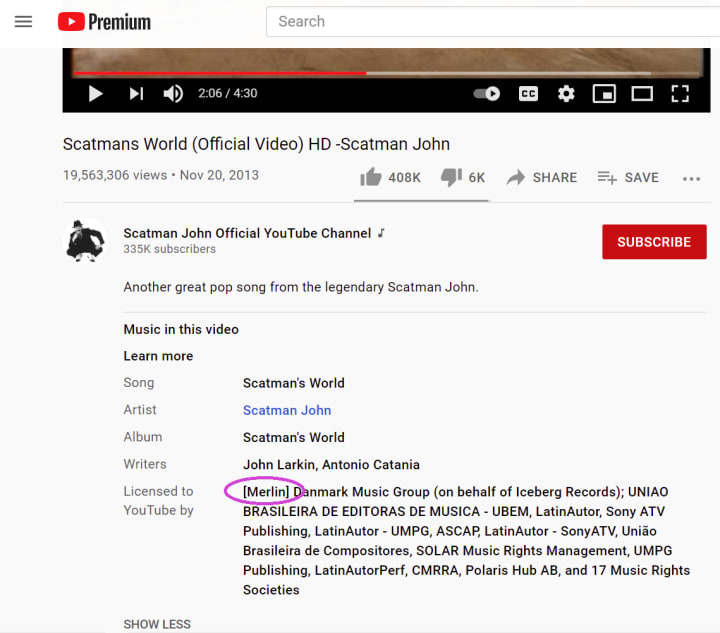This screenshot has width=720, height=633.
Task: Click the 19,563,306 views count
Action: tap(115, 175)
